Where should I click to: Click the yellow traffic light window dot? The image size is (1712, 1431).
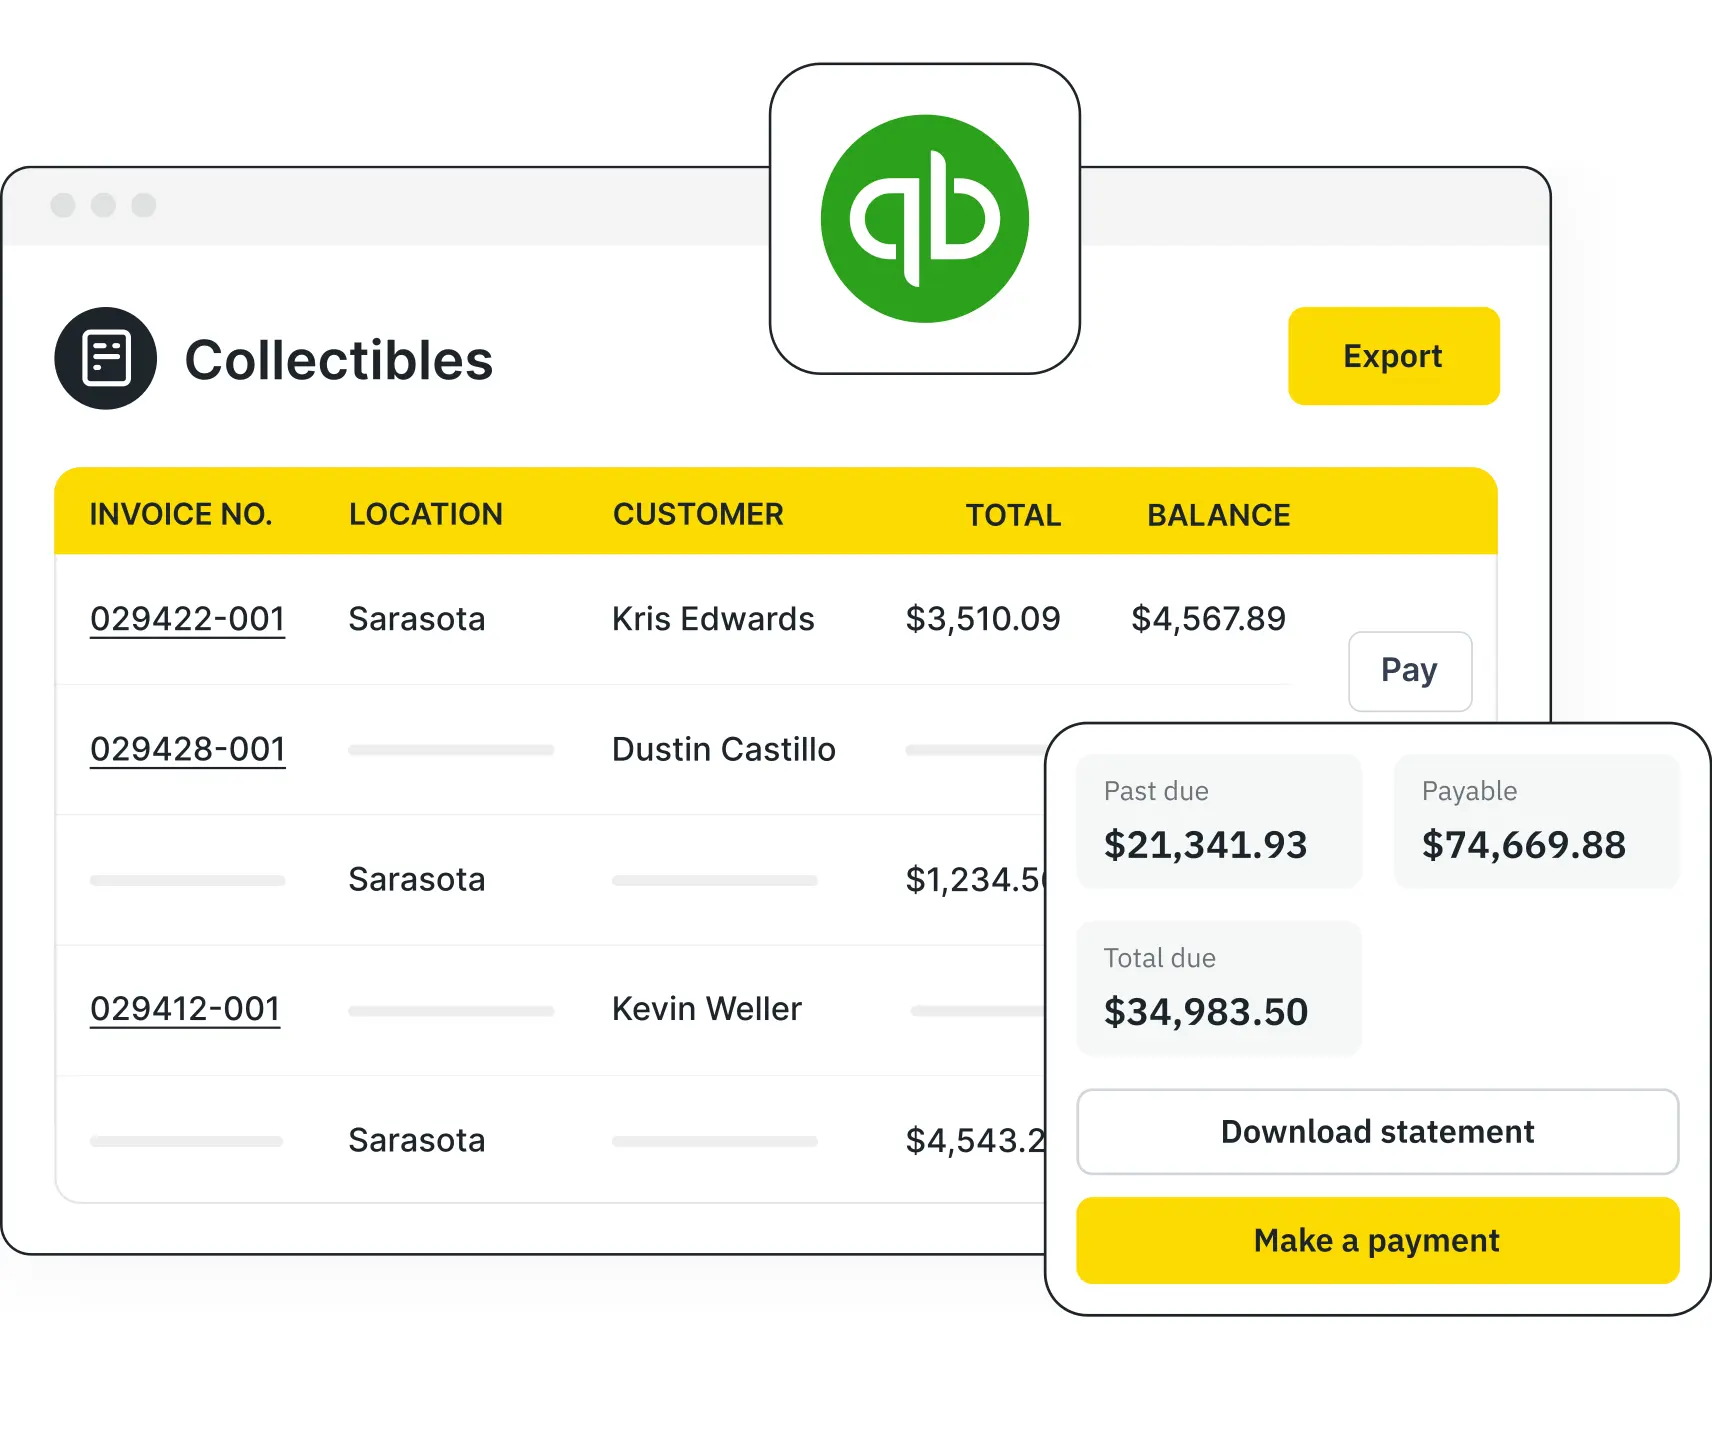(x=104, y=205)
